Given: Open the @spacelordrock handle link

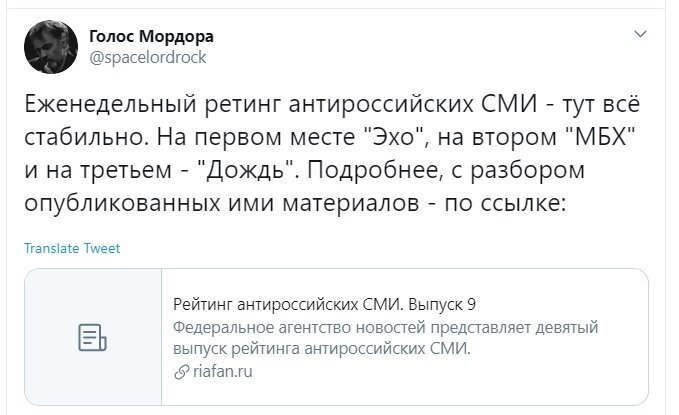Looking at the screenshot, I should (x=148, y=57).
